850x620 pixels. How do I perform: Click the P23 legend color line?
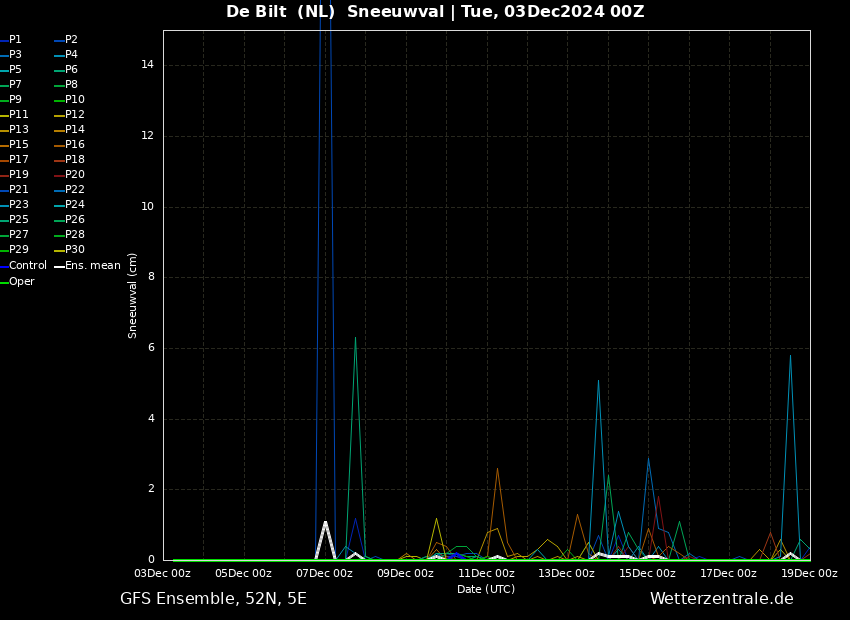[4, 205]
